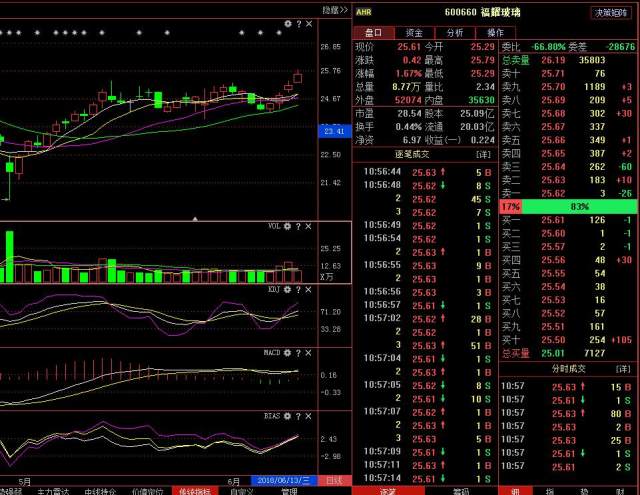Click the 总卖量 row 26.19

568,60
